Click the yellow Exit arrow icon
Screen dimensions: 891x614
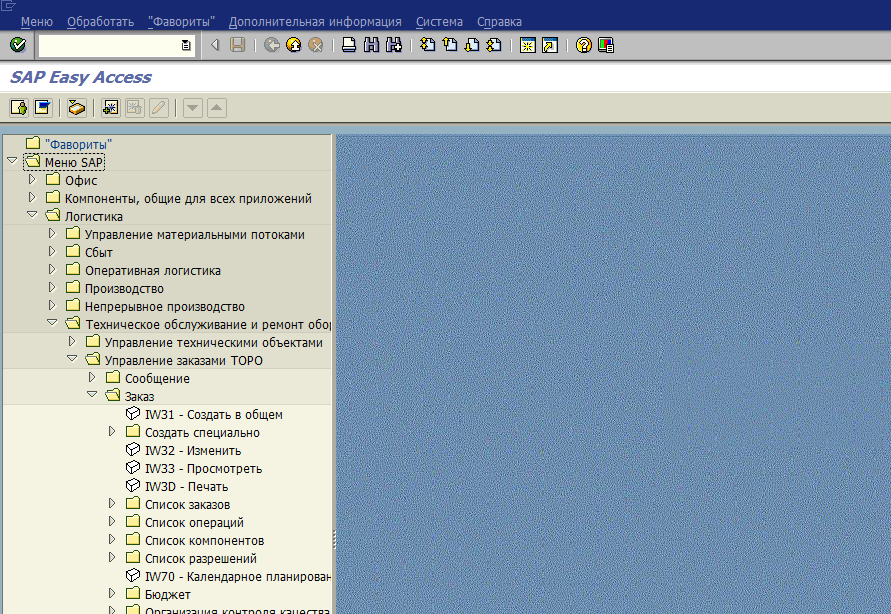click(x=294, y=45)
